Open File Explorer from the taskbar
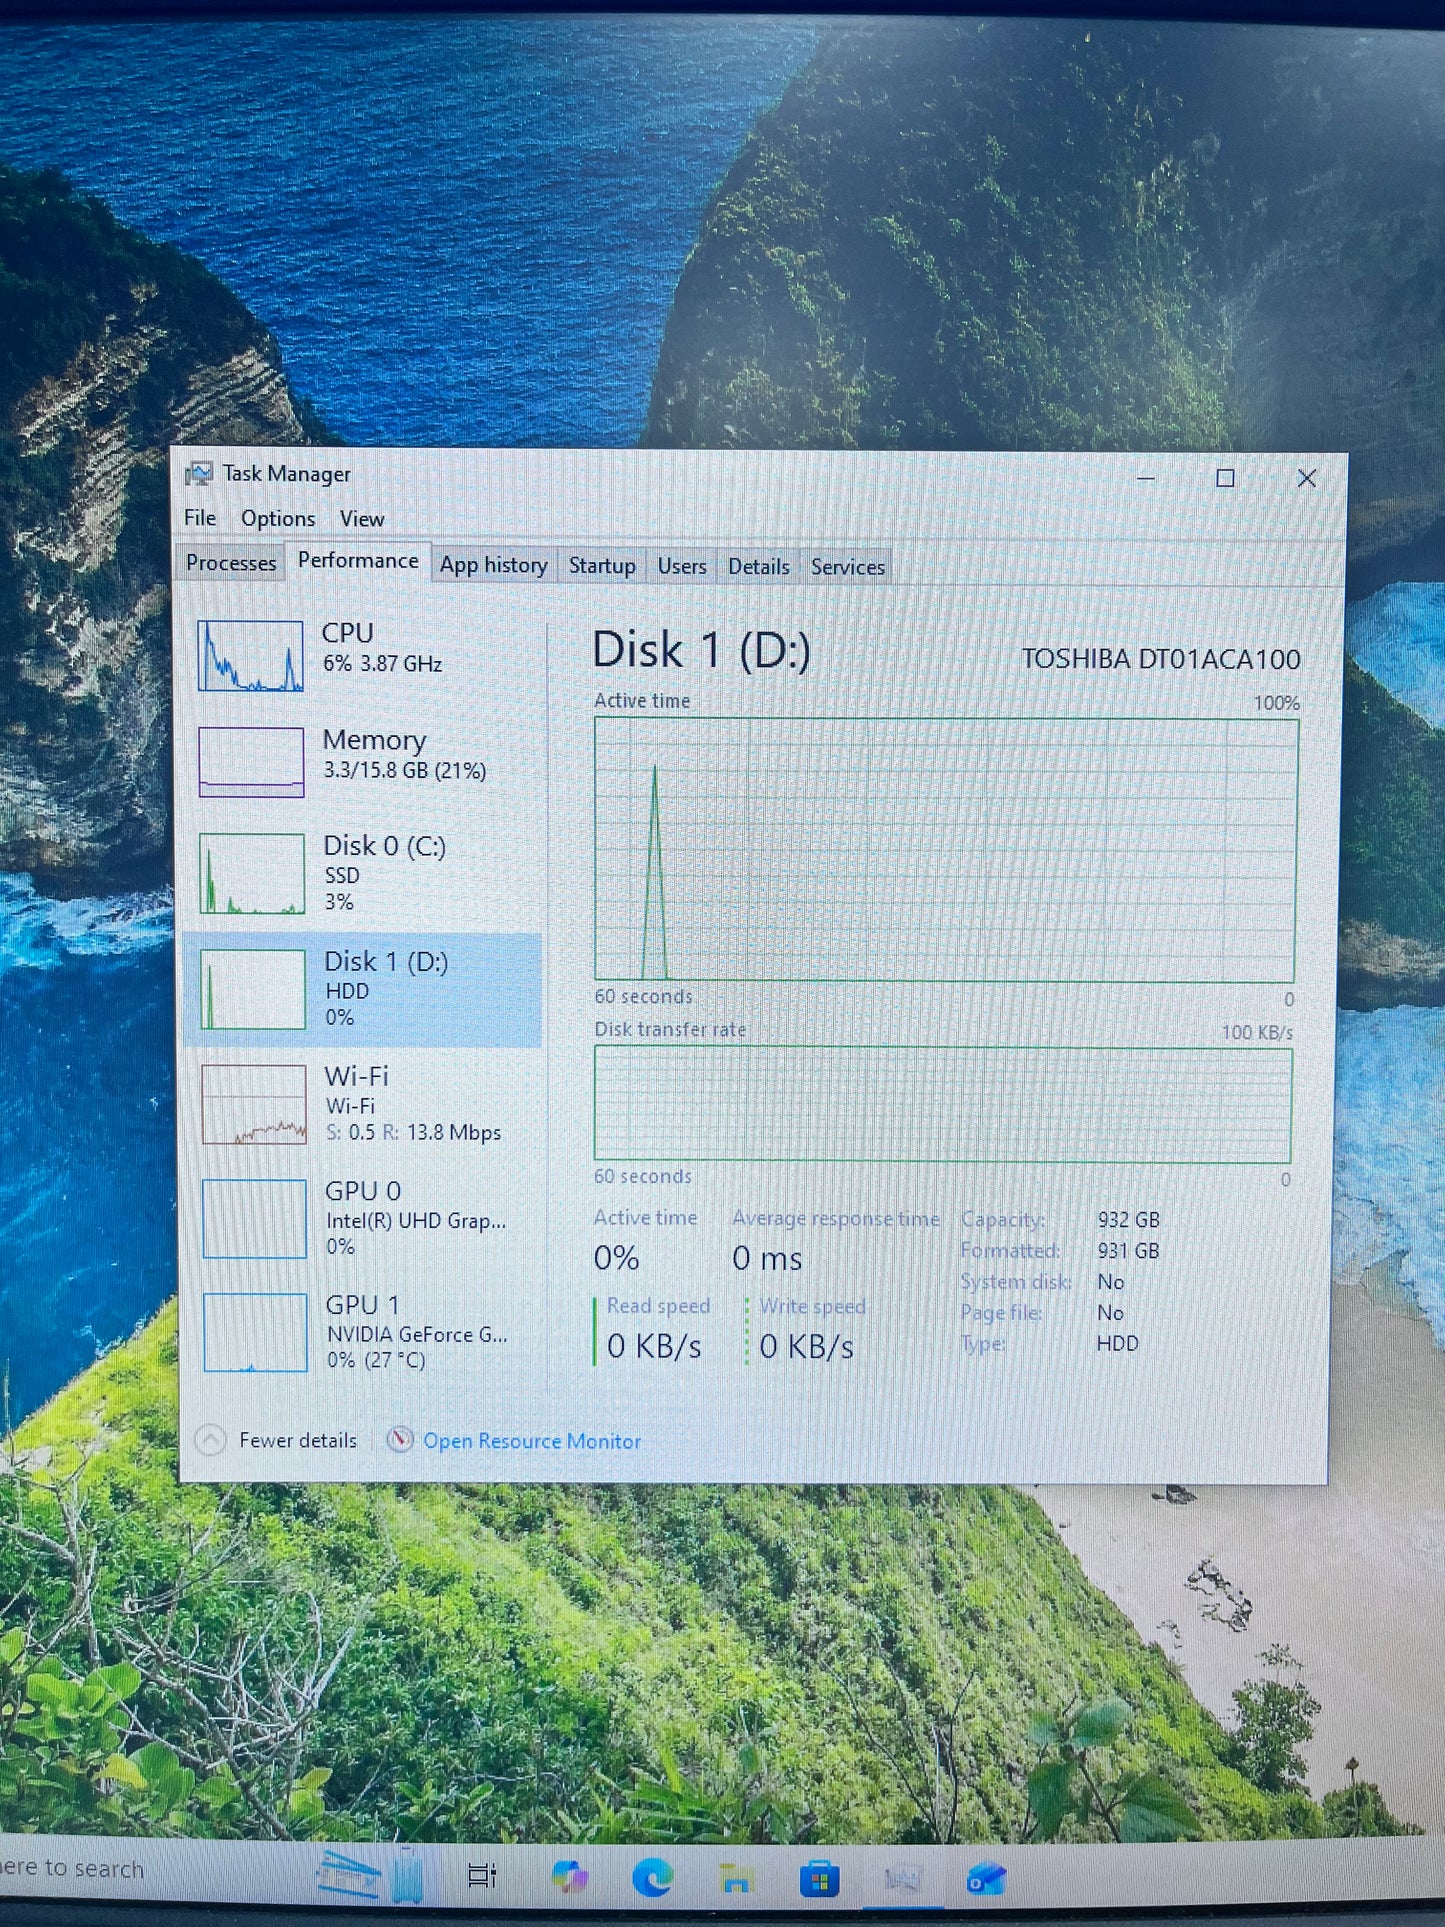1445x1927 pixels. point(737,1879)
